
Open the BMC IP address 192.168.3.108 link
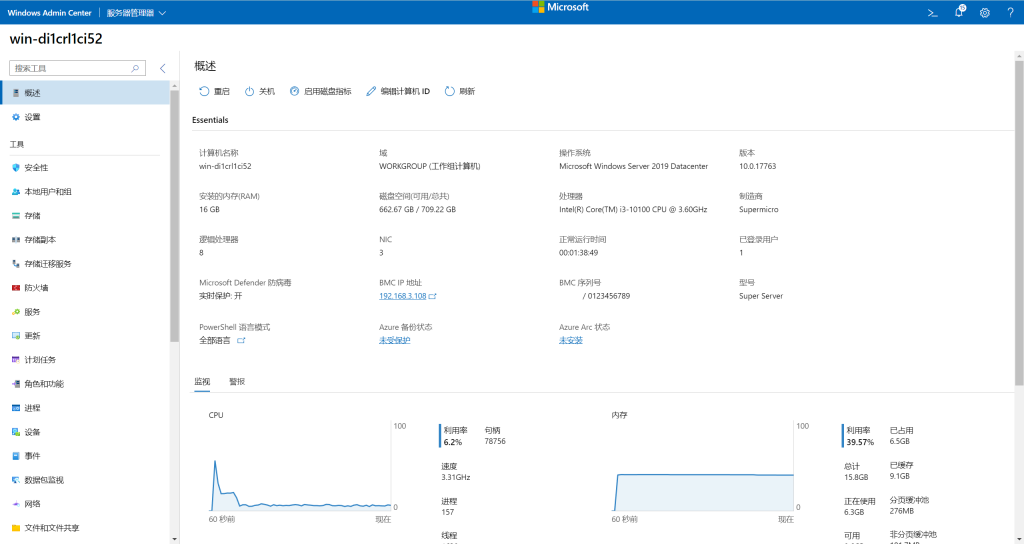402,296
